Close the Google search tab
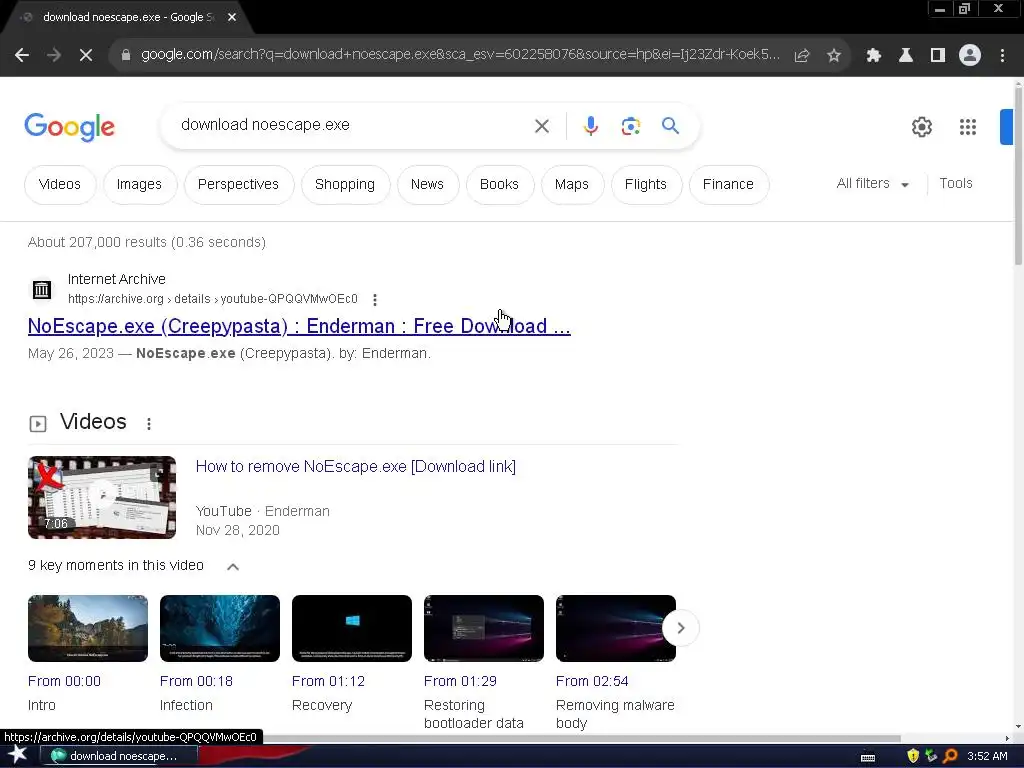The image size is (1024, 768). point(232,18)
